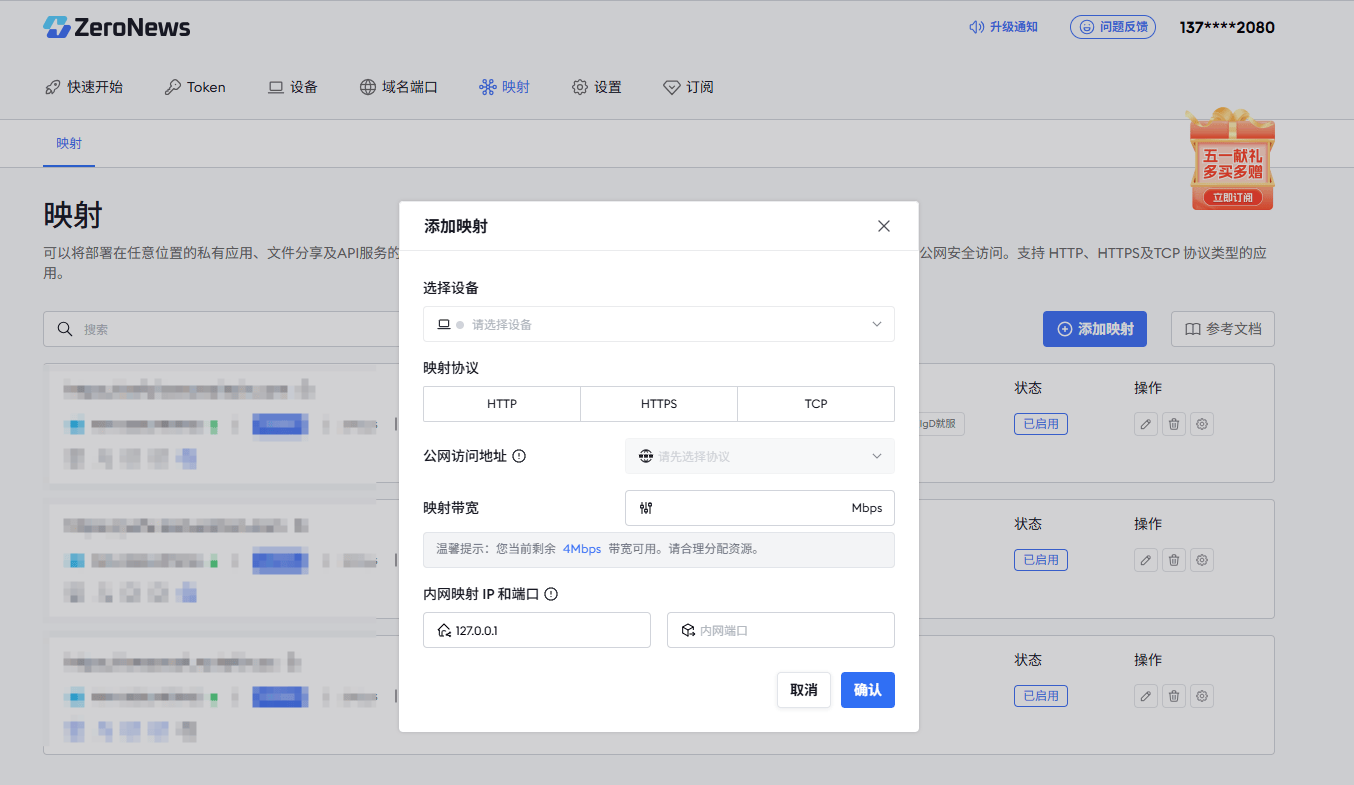Click the house icon in the IP field

coord(444,630)
